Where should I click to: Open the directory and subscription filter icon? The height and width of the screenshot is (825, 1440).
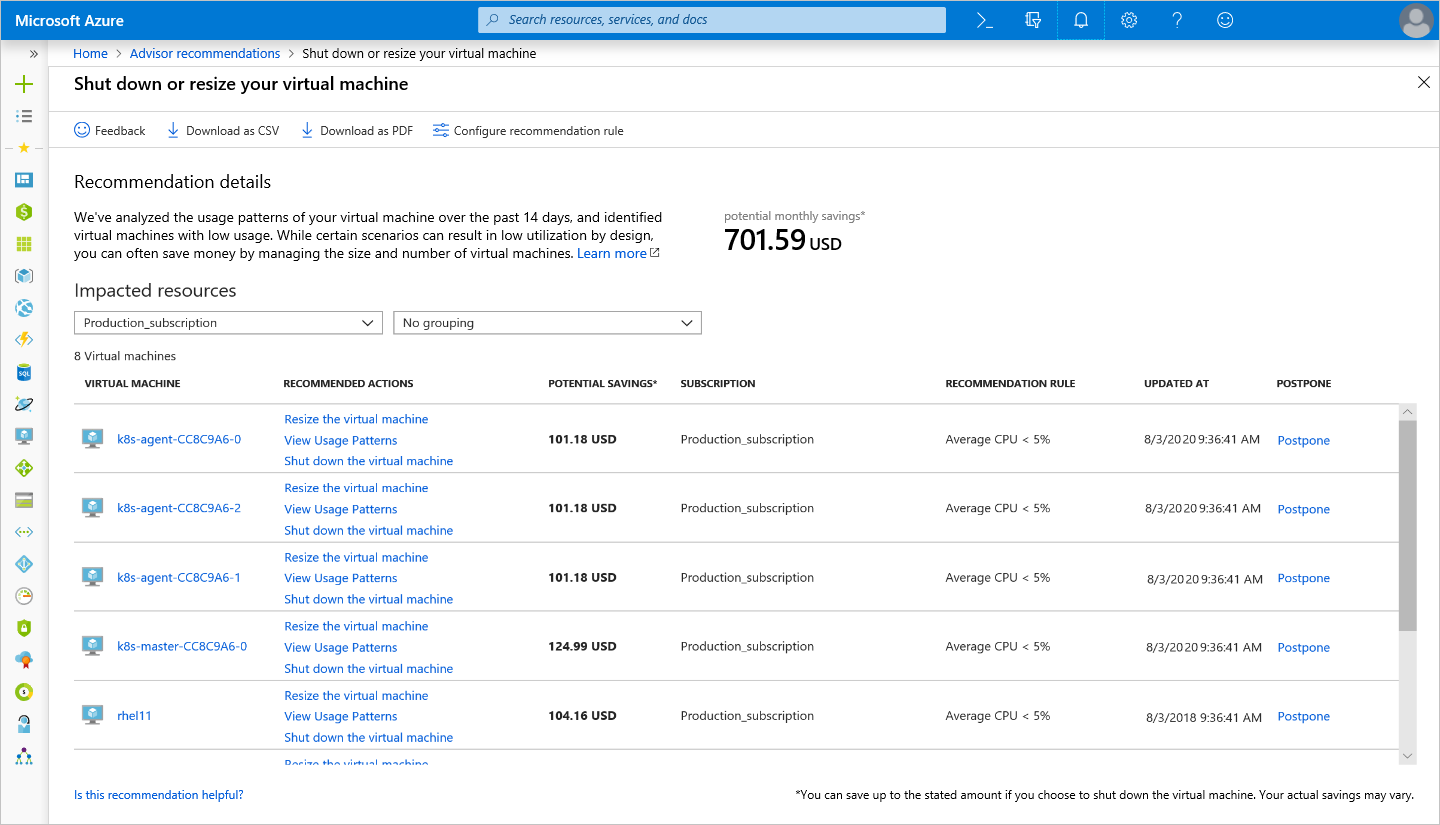(x=1033, y=20)
